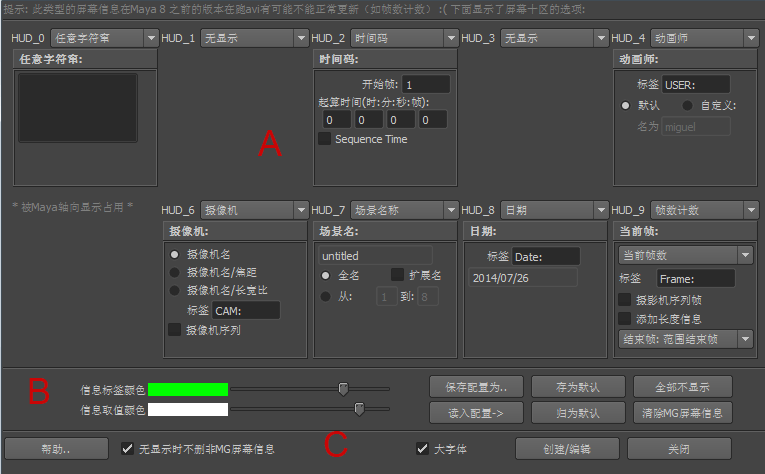Click the 信息取值颜色 slider handle
The image size is (765, 474).
(360, 409)
